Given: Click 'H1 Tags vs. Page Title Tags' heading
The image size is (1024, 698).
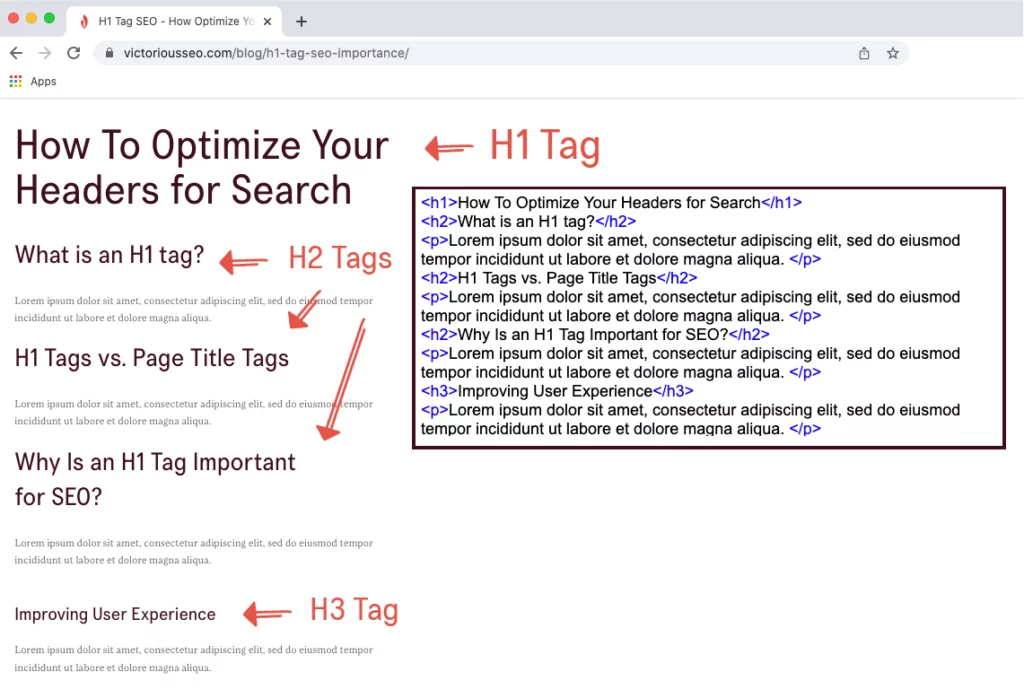Looking at the screenshot, I should 152,358.
